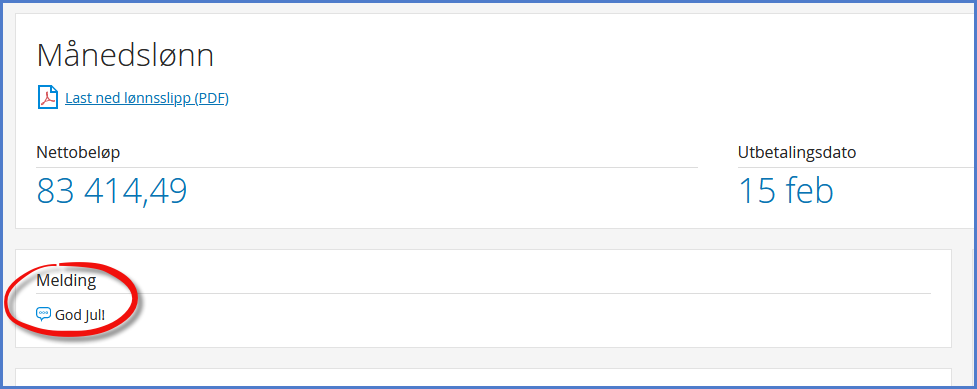The height and width of the screenshot is (389, 977).
Task: Click the word lønnsslipp in the download link
Action: 161,98
